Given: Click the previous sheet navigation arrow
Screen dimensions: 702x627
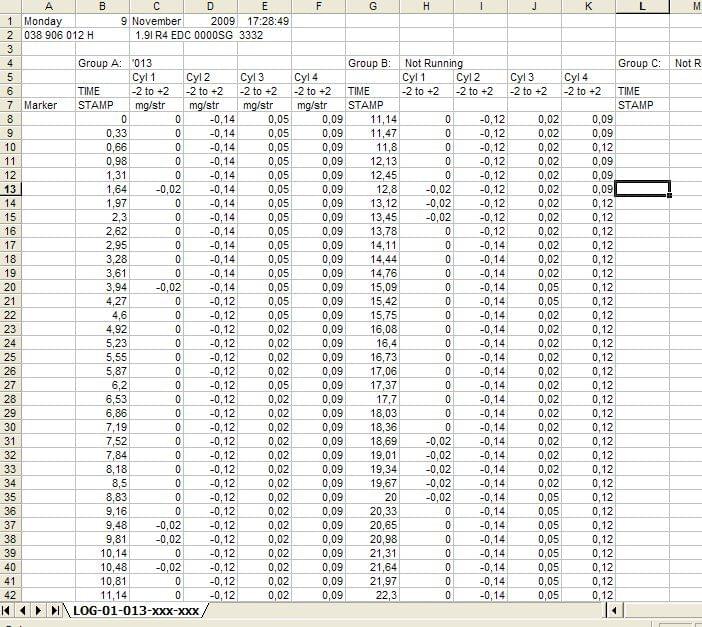Looking at the screenshot, I should pos(23,610).
